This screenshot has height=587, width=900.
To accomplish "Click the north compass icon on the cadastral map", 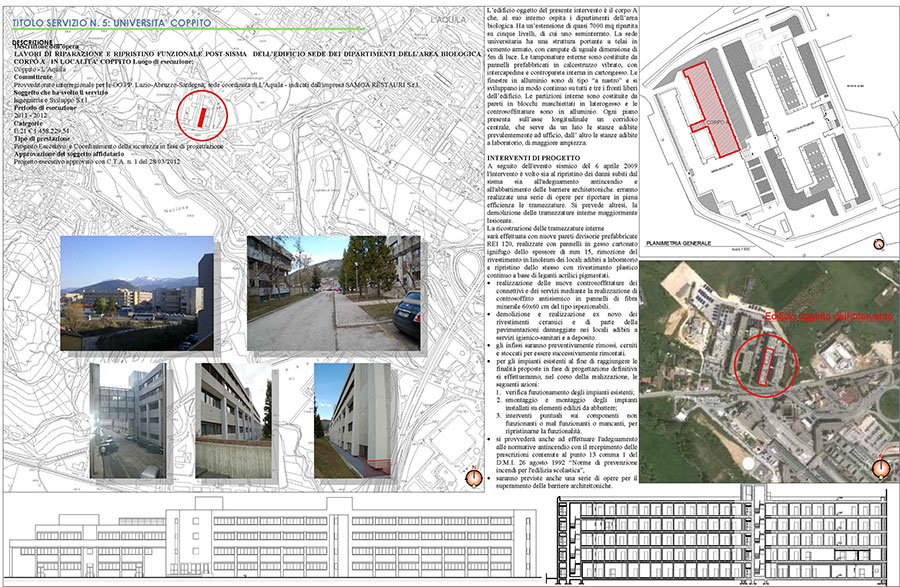I will (x=474, y=477).
